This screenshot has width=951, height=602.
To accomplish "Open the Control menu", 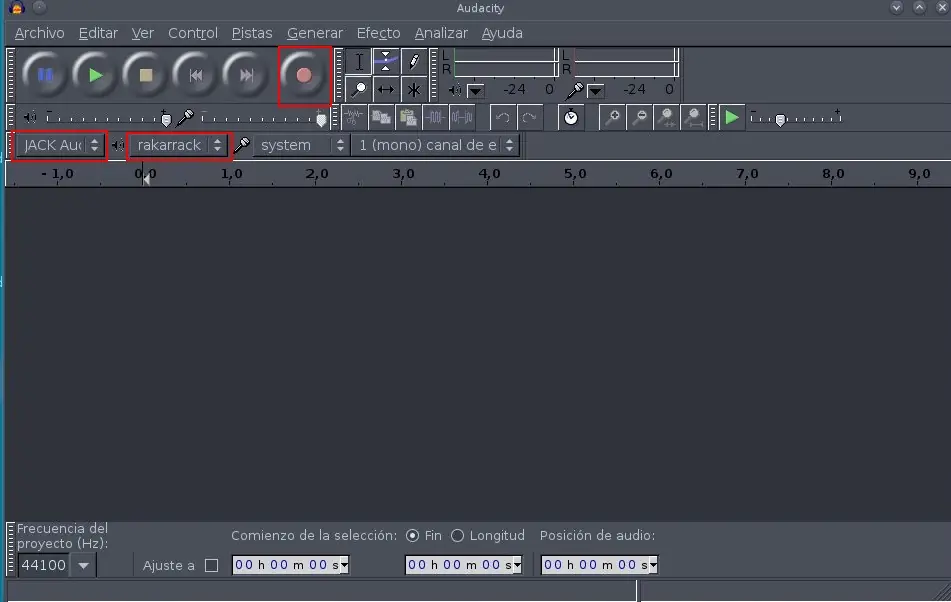I will click(193, 33).
